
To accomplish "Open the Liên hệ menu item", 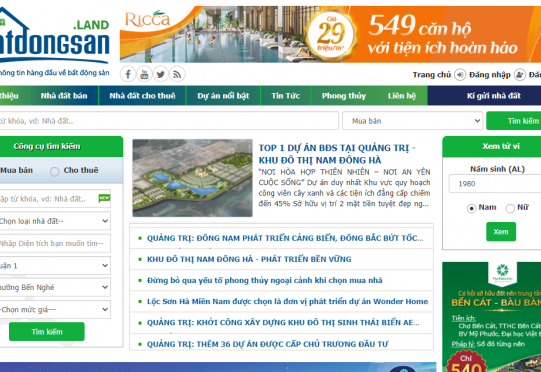I will click(x=402, y=96).
